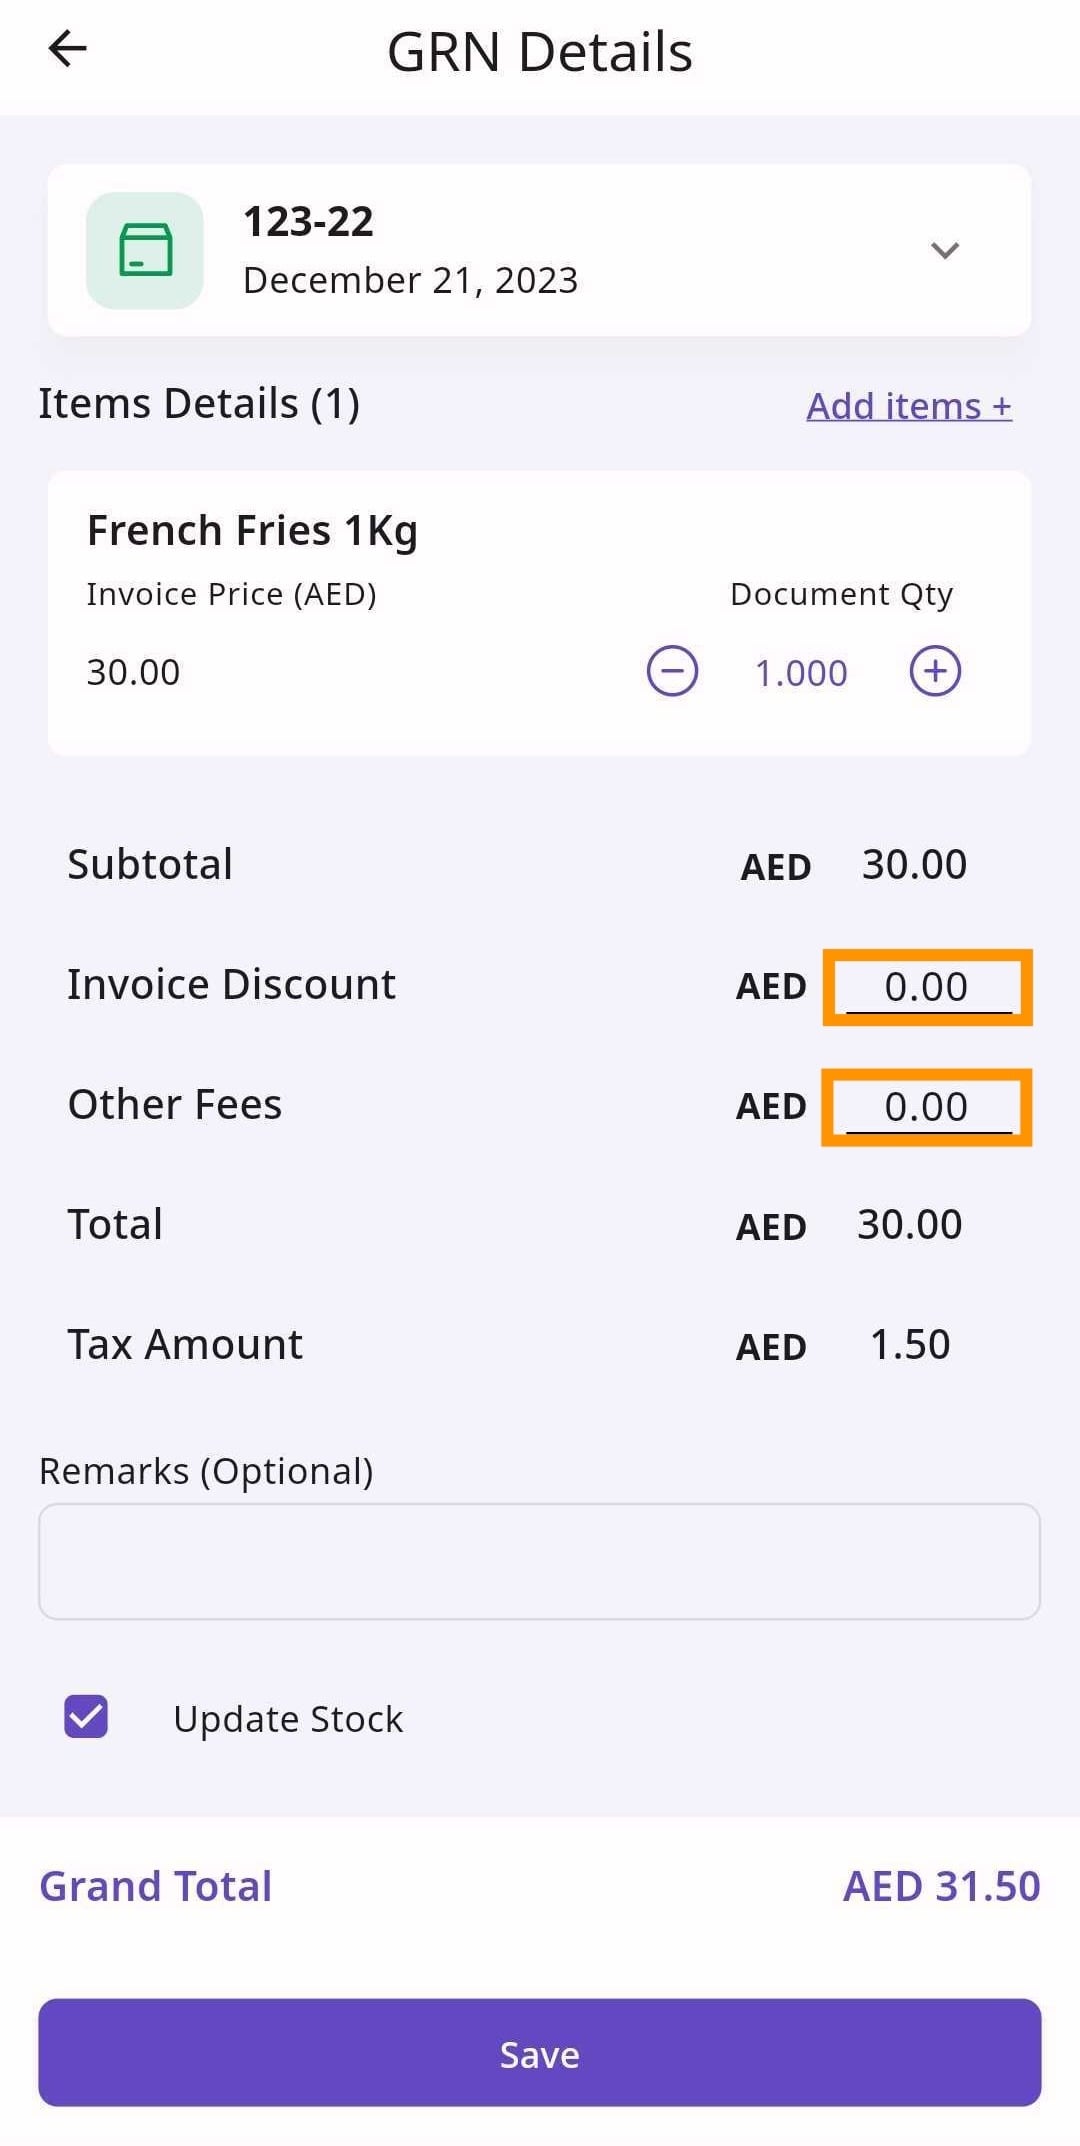This screenshot has height=2146, width=1080.
Task: Edit the invoice price 30.00 value
Action: pos(133,672)
